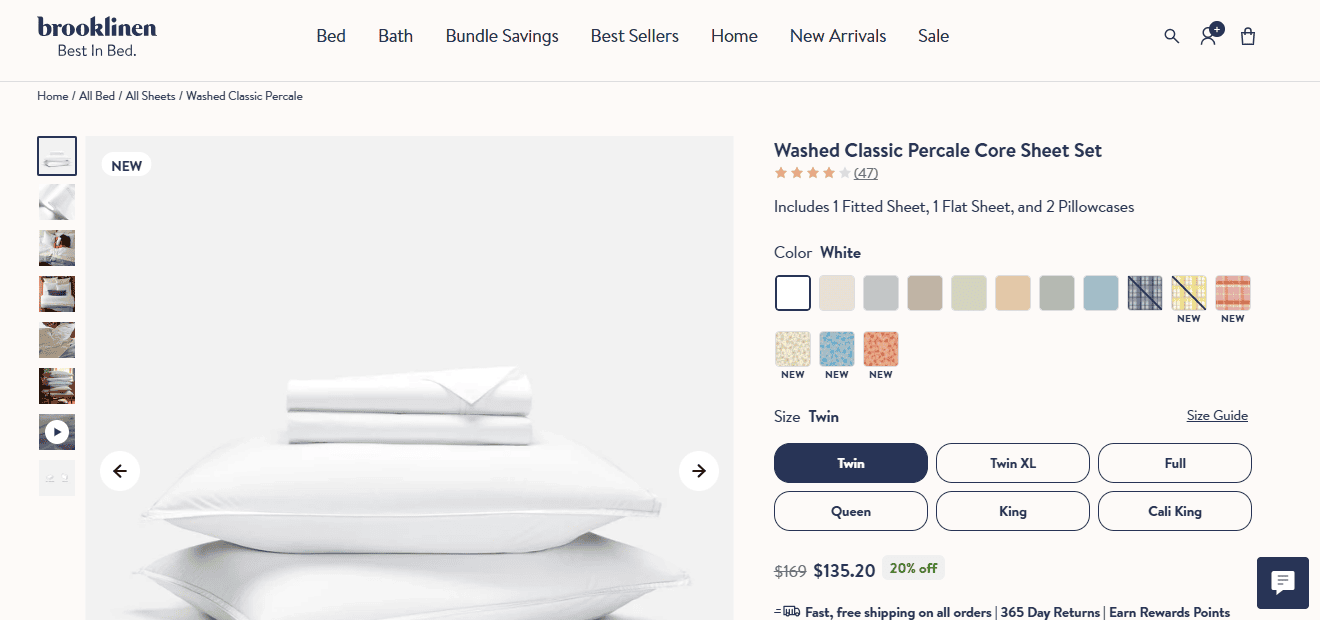This screenshot has width=1320, height=620.
Task: Select the light blue color swatch
Action: 1101,293
